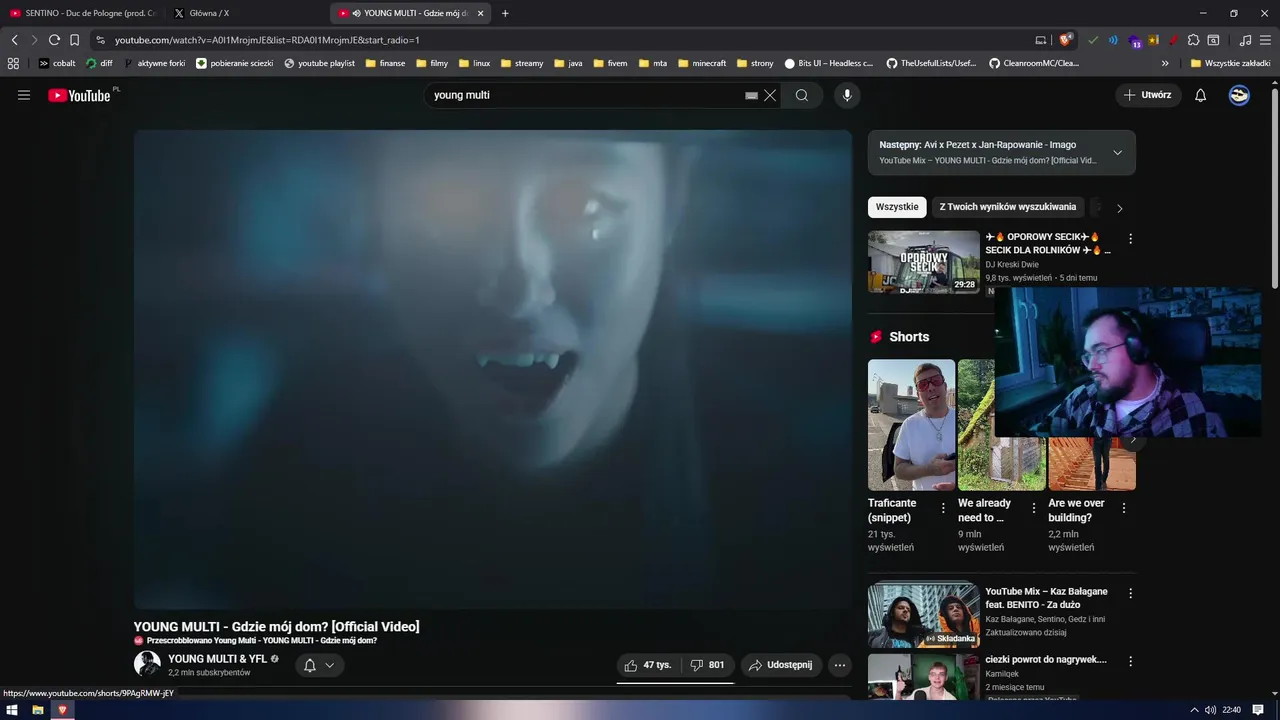Viewport: 1280px width, 720px height.
Task: Open the on-screen keyboard icon in search box
Action: coord(751,95)
